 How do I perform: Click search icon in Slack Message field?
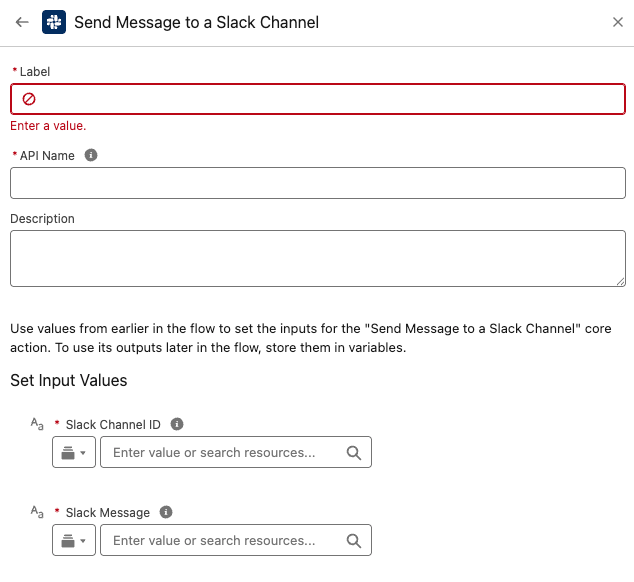(x=354, y=541)
